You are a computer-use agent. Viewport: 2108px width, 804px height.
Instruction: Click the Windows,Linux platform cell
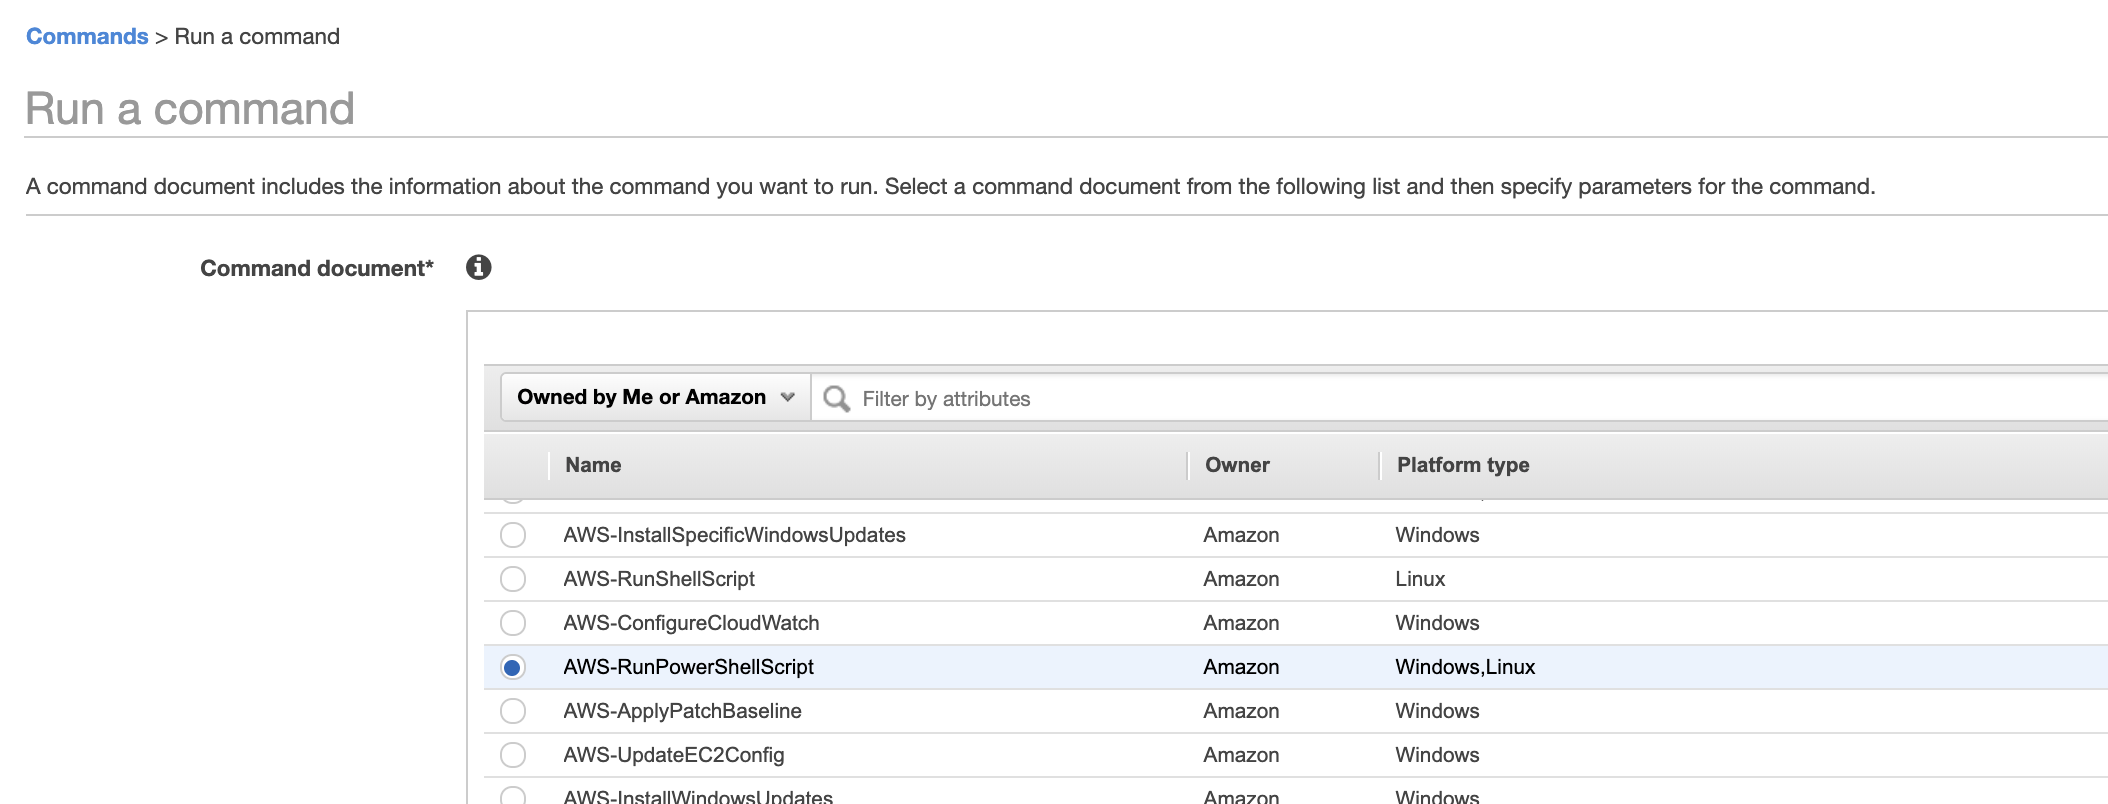[1465, 667]
